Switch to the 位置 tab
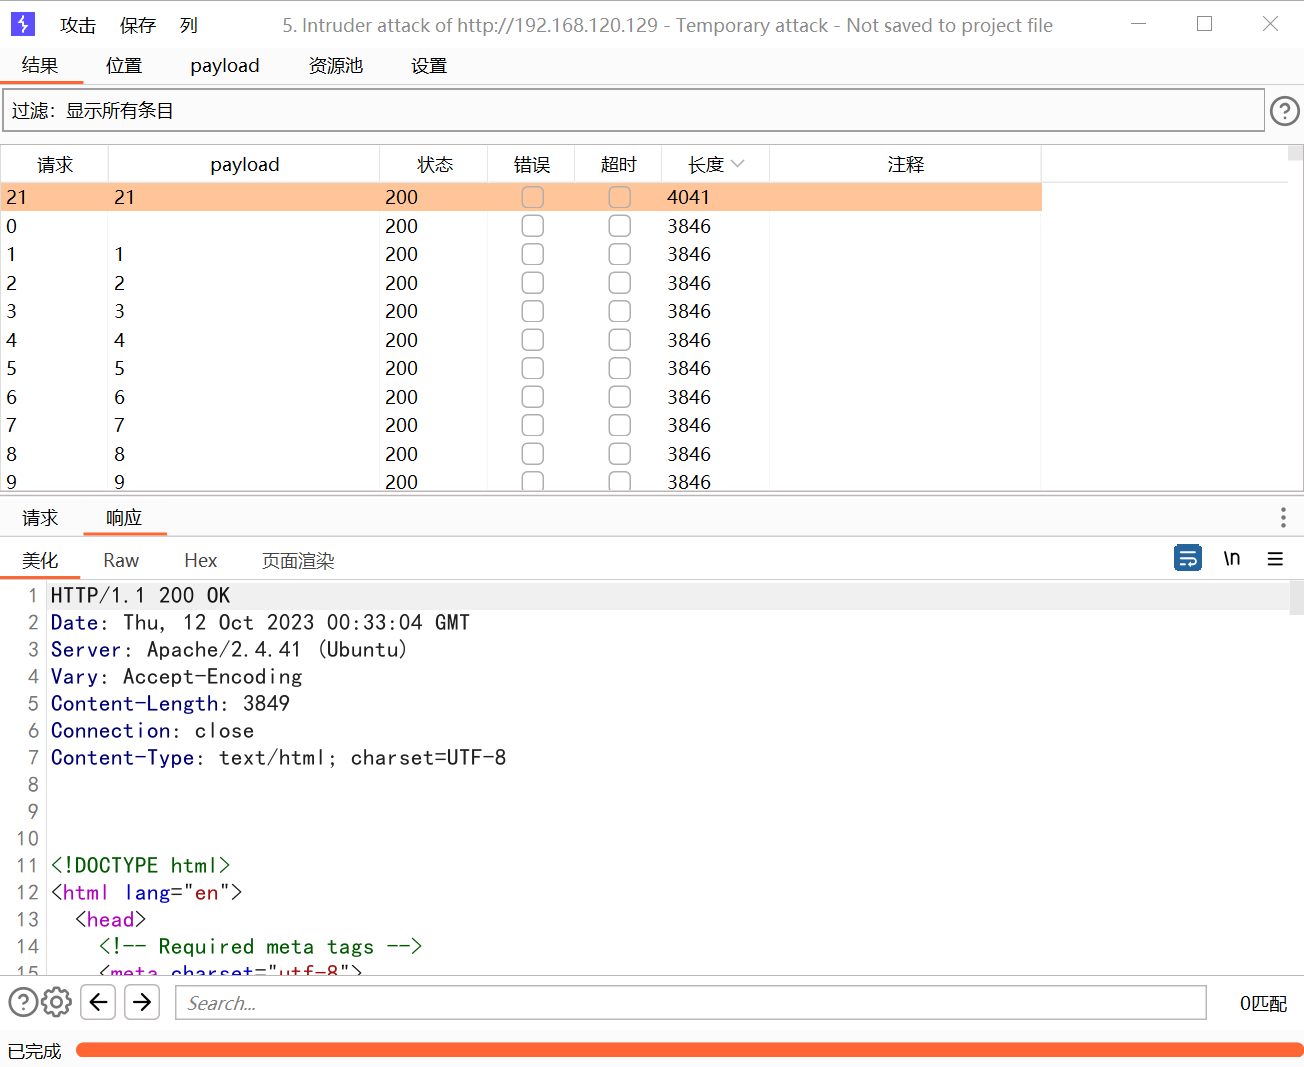The height and width of the screenshot is (1067, 1304). point(124,65)
